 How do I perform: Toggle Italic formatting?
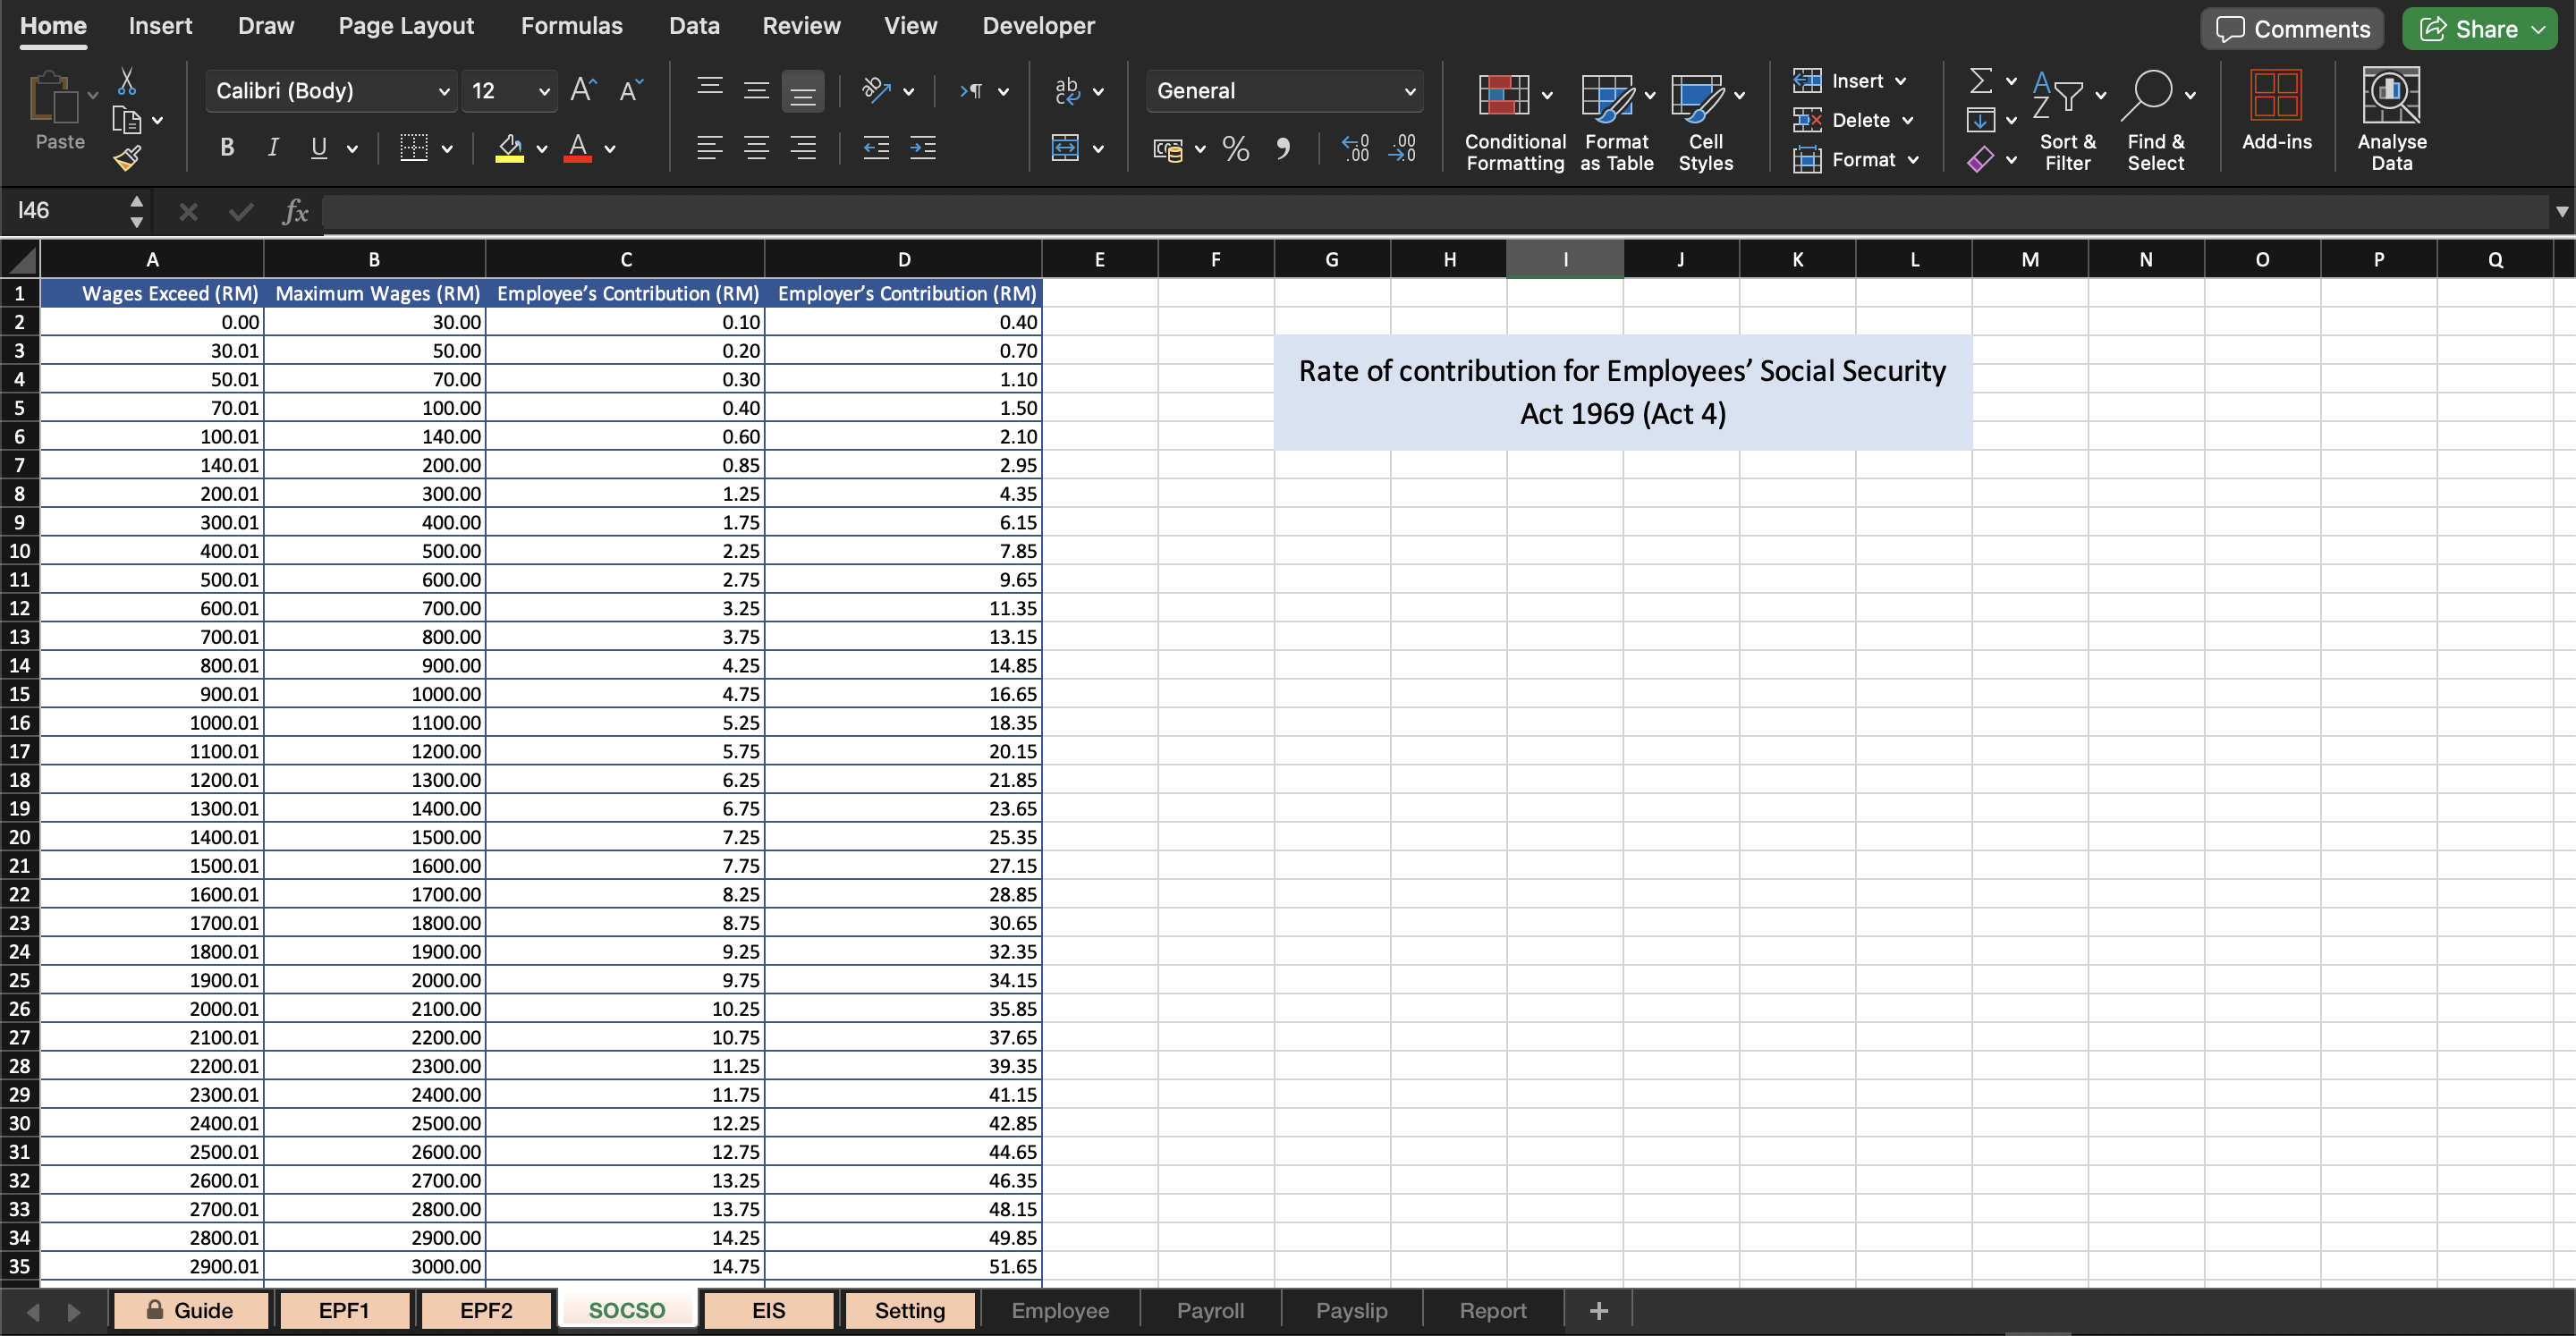tap(273, 148)
